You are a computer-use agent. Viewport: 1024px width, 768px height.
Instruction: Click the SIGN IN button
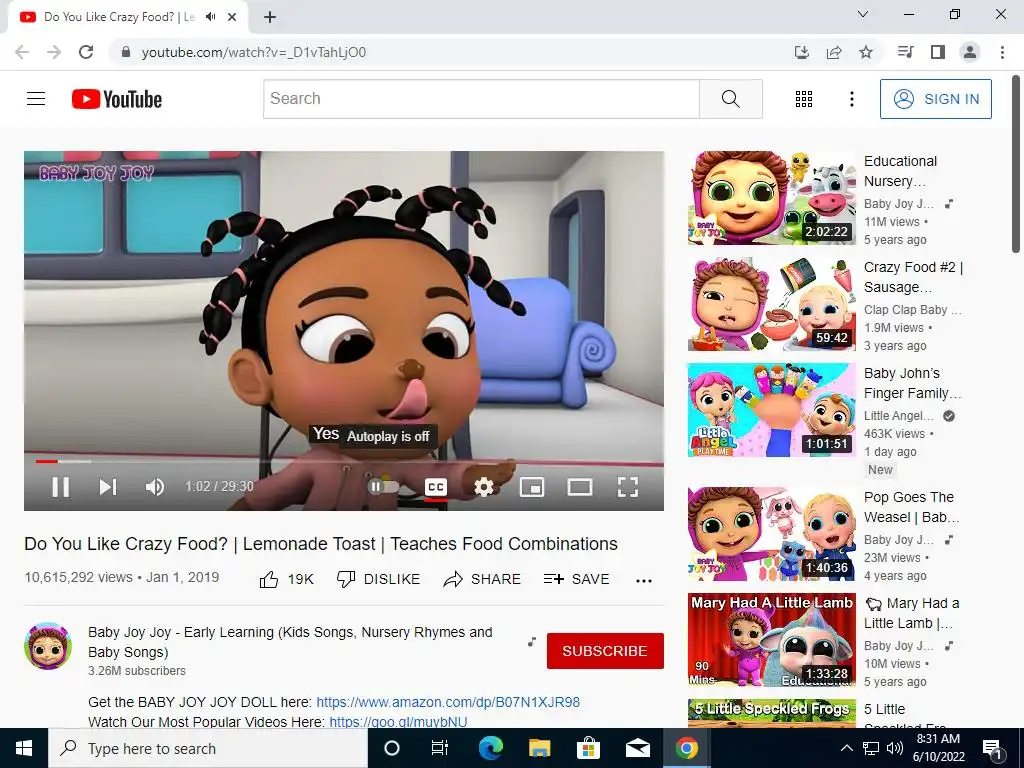tap(935, 99)
